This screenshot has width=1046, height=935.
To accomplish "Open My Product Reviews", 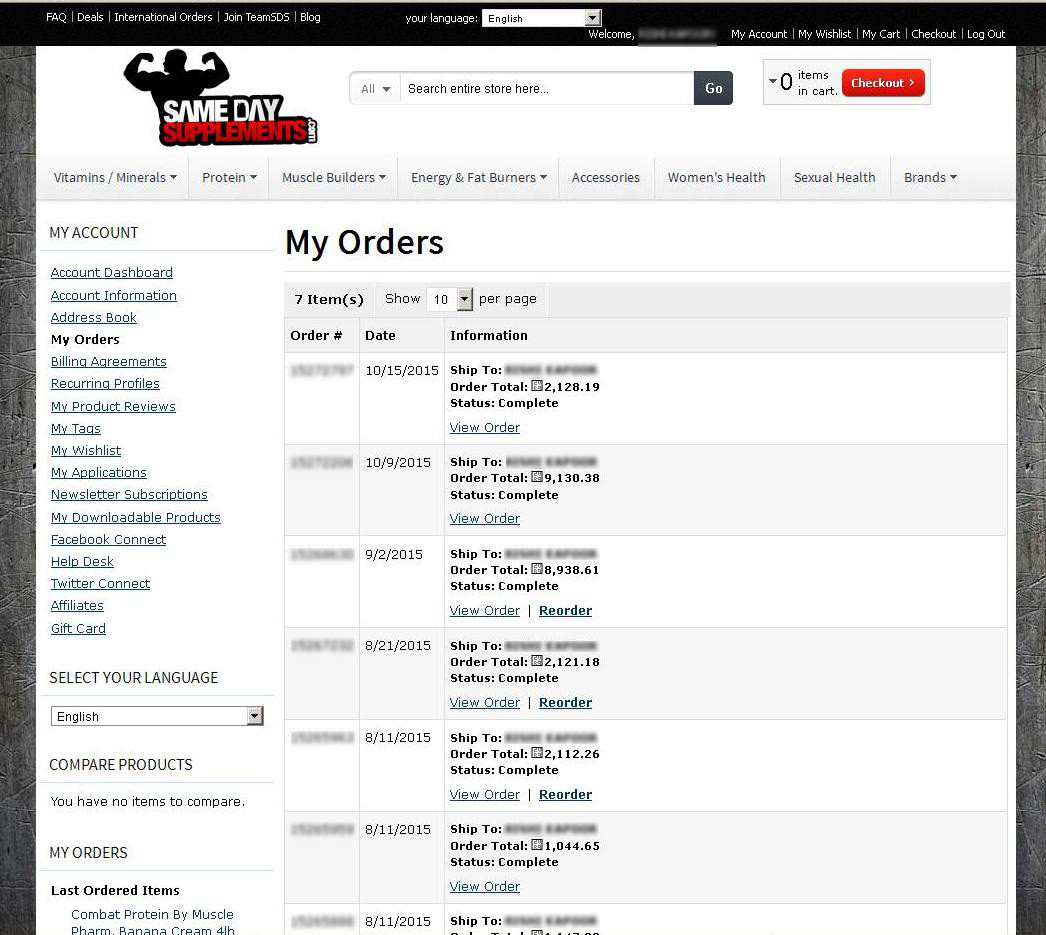I will 113,406.
